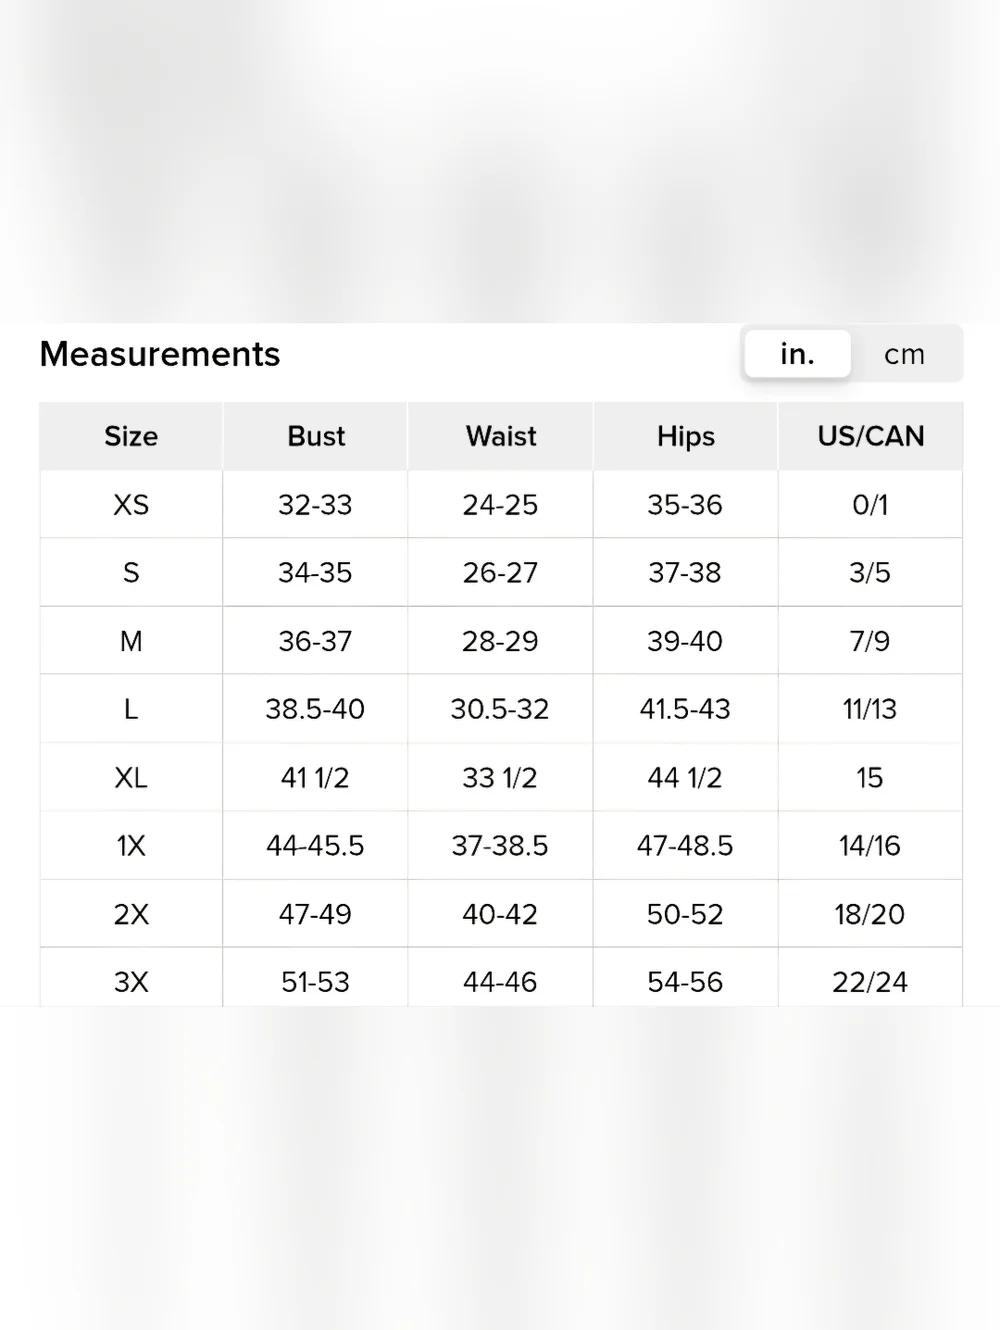Select the S size row label
The image size is (1000, 1330).
(131, 573)
